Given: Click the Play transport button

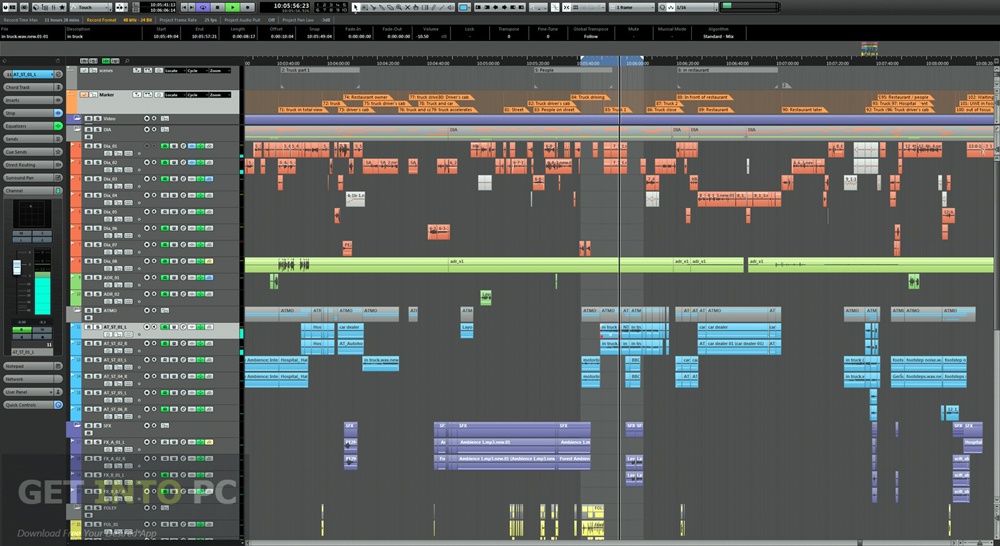Looking at the screenshot, I should pos(232,7).
